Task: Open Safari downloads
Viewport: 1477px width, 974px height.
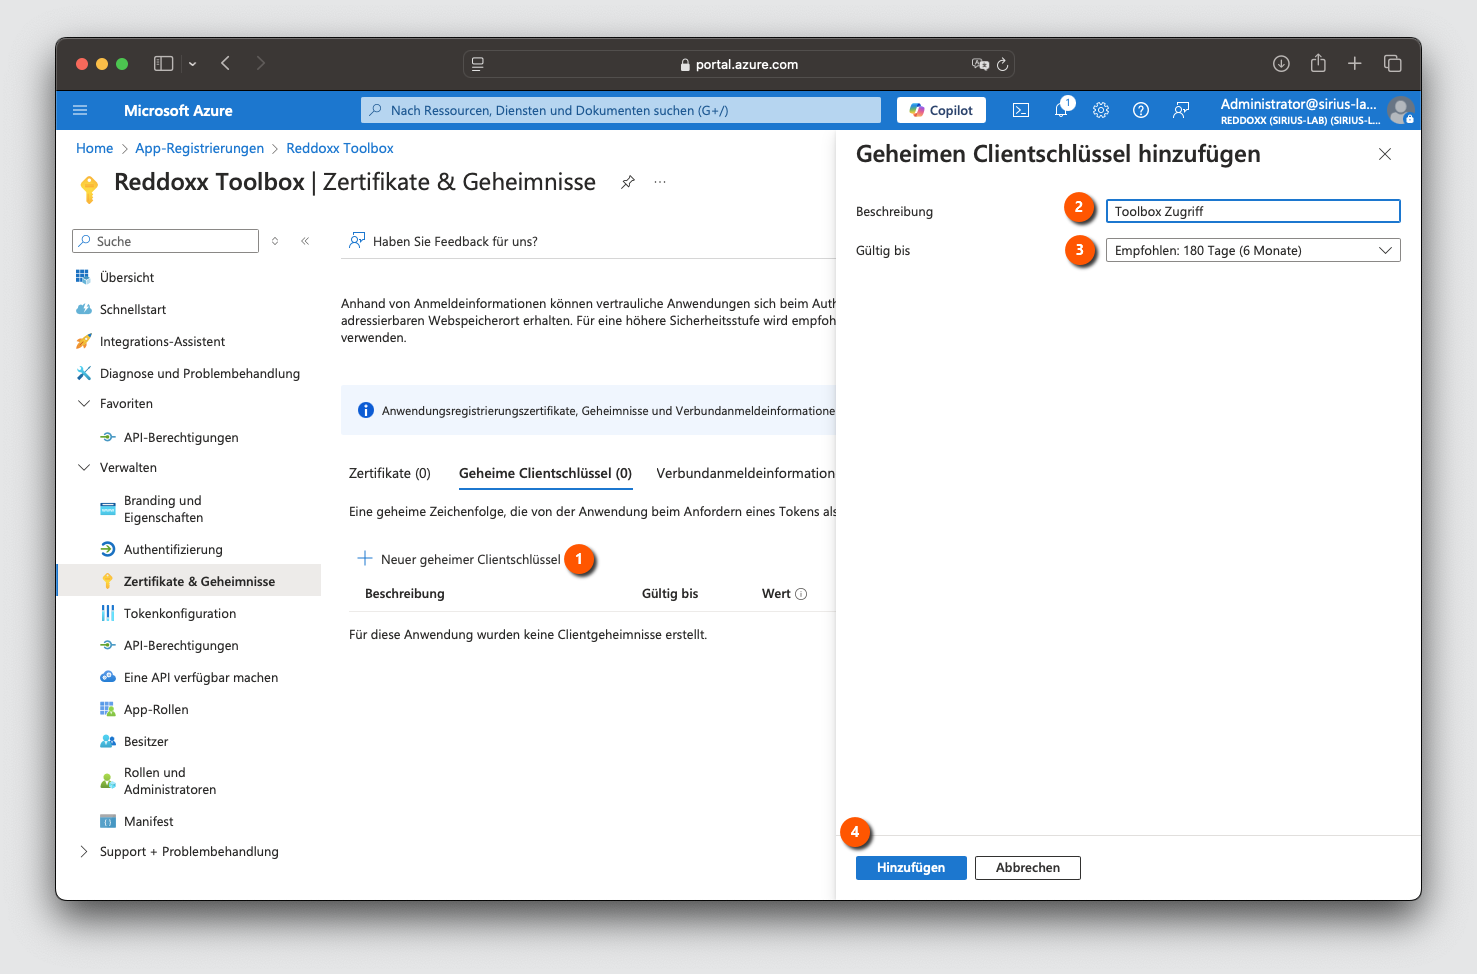Action: tap(1281, 63)
